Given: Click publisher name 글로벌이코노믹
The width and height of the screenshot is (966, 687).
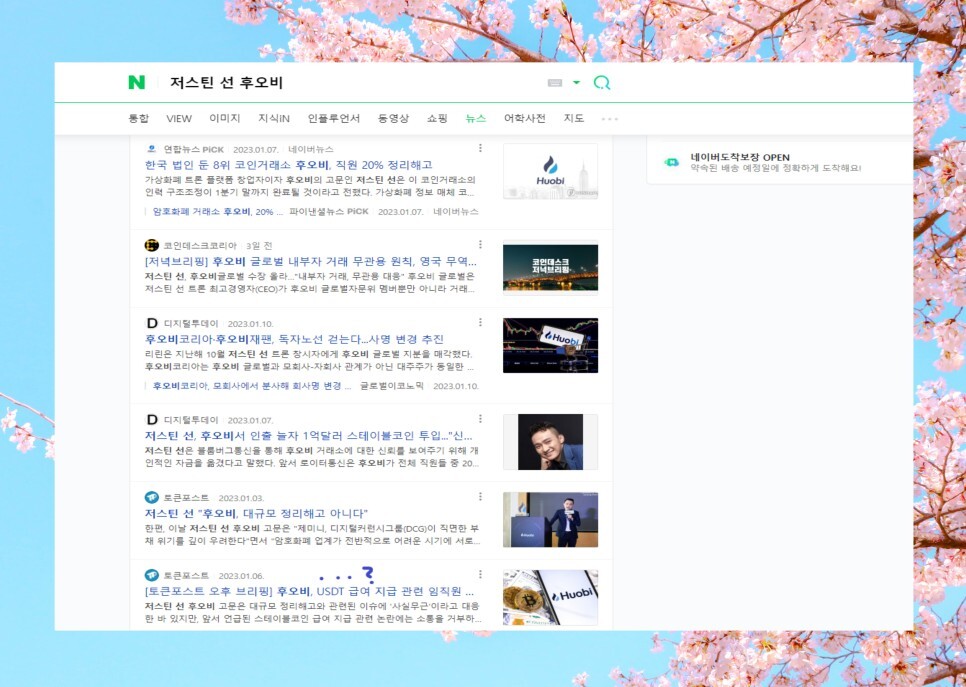Looking at the screenshot, I should [392, 386].
